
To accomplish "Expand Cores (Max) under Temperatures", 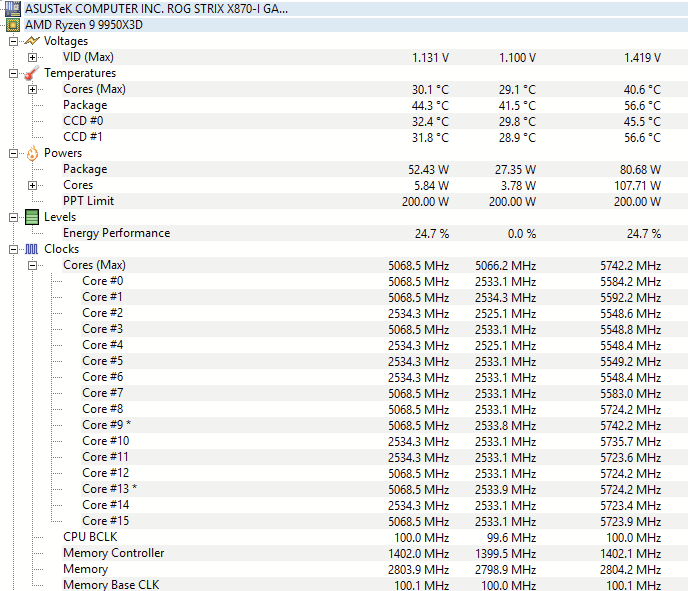I will click(x=32, y=89).
